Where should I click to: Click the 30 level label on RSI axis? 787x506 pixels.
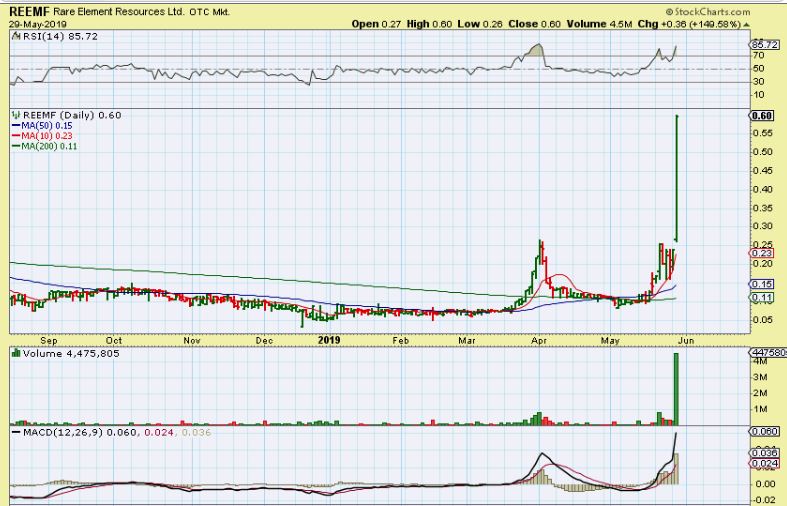click(758, 81)
